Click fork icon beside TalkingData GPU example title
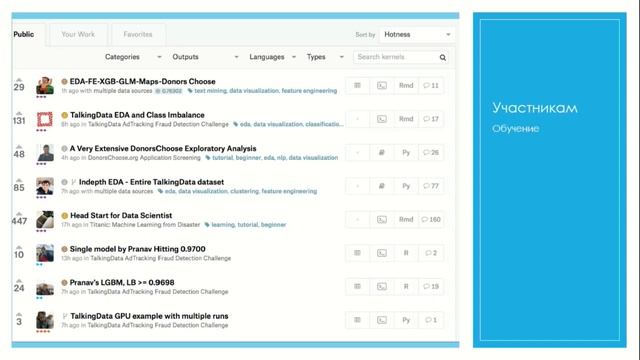This screenshot has width=640, height=360. [64, 316]
